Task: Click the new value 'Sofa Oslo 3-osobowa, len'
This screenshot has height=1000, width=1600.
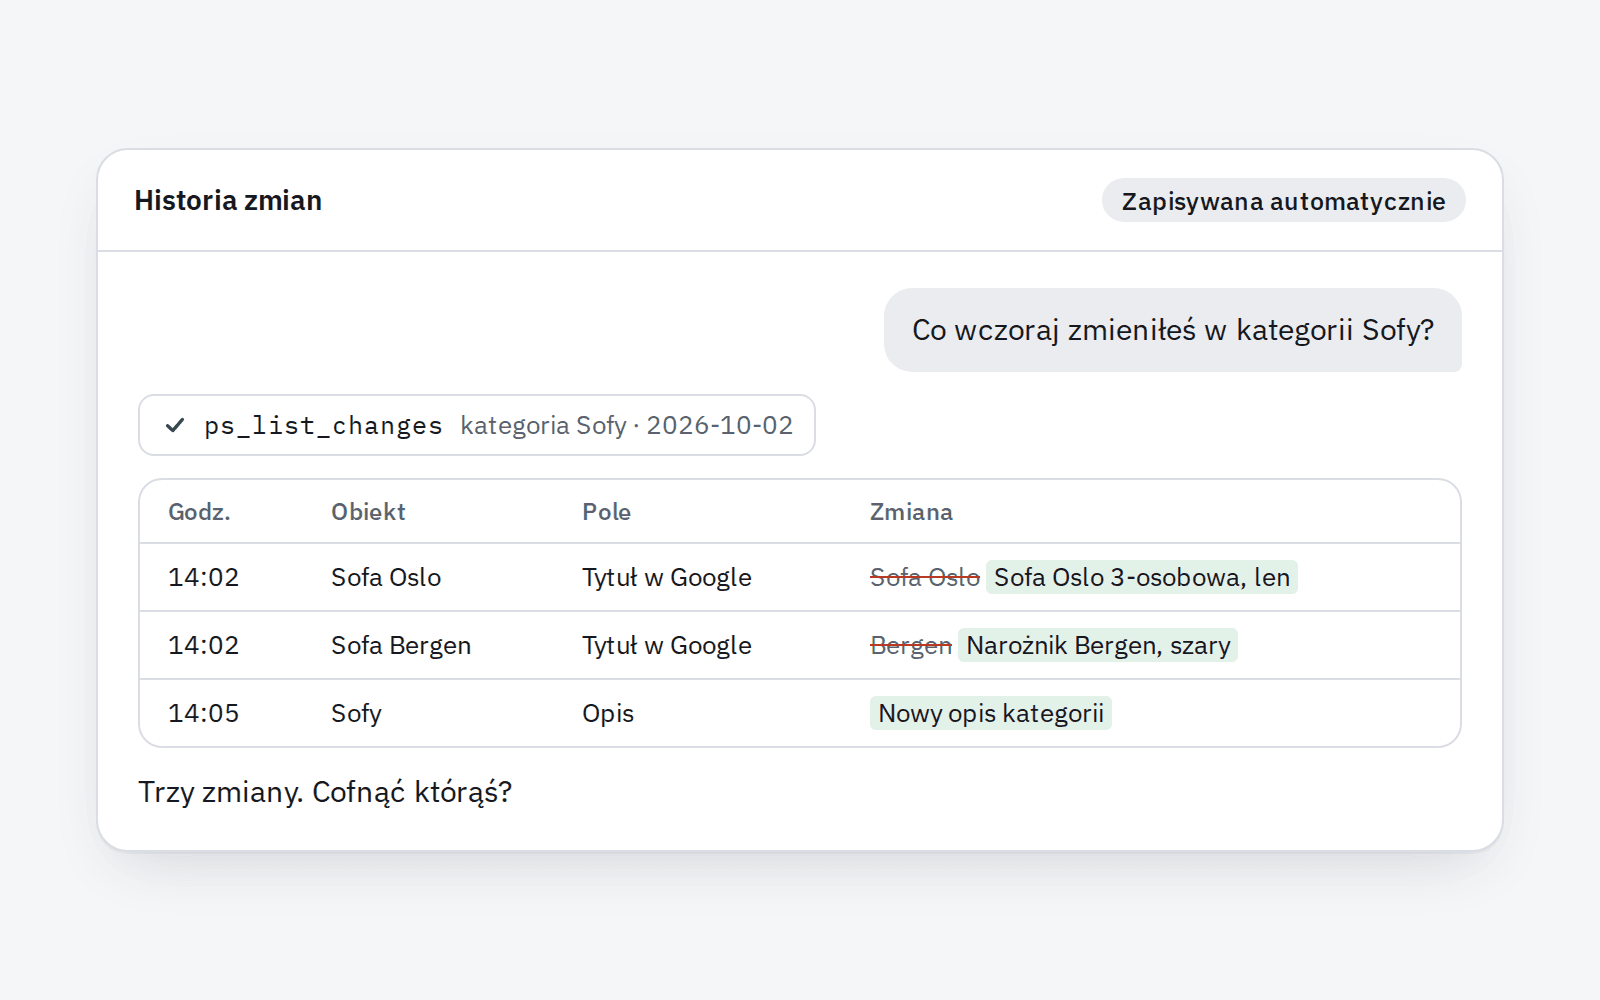Action: (1142, 577)
